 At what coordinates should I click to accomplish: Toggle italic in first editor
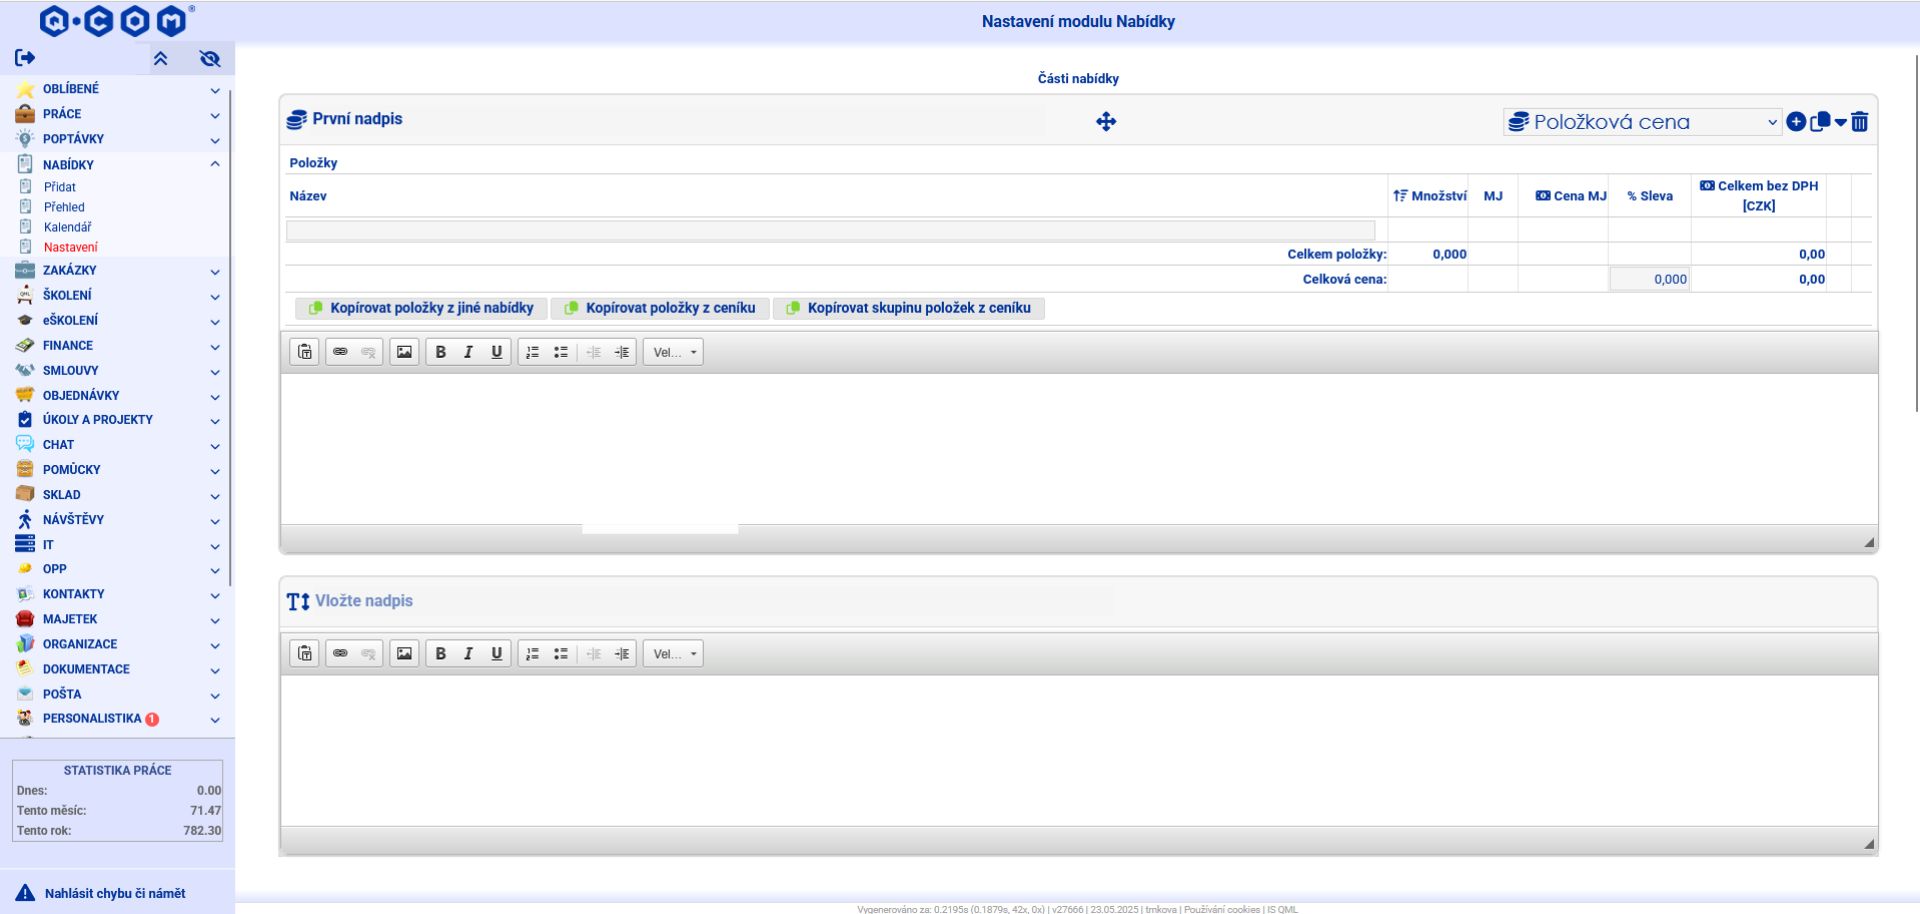[468, 352]
